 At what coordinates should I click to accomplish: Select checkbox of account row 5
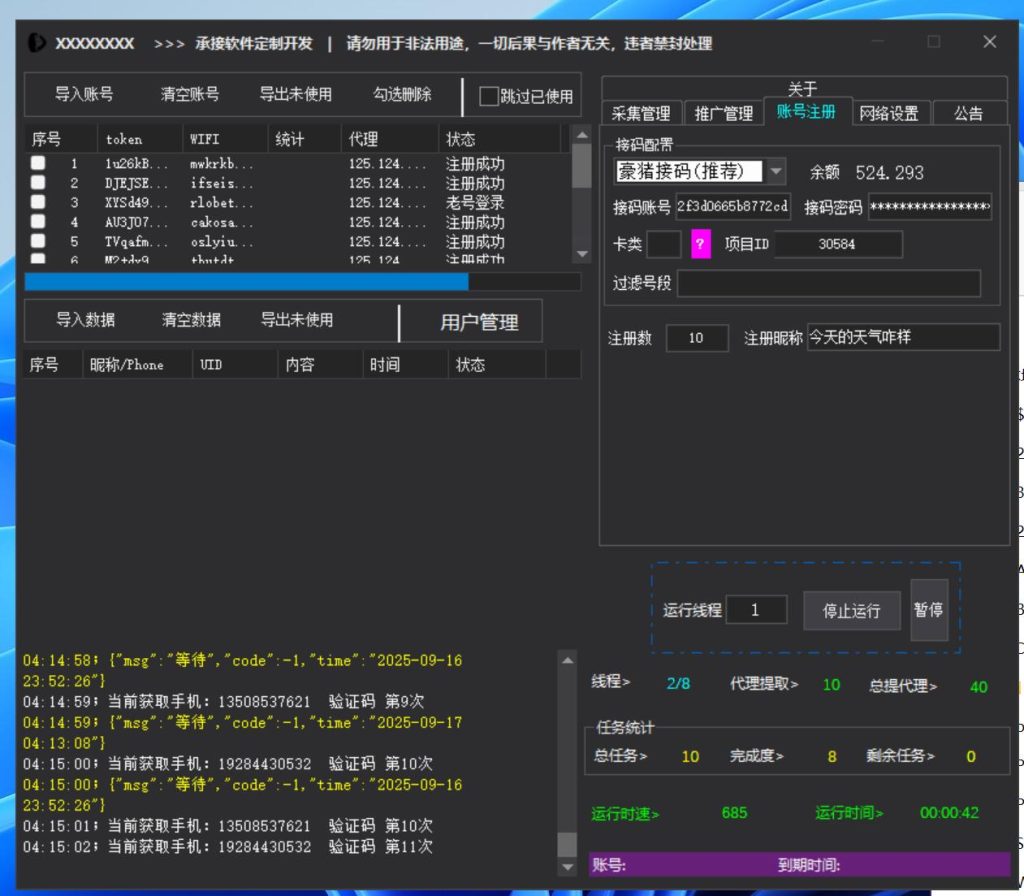[38, 241]
